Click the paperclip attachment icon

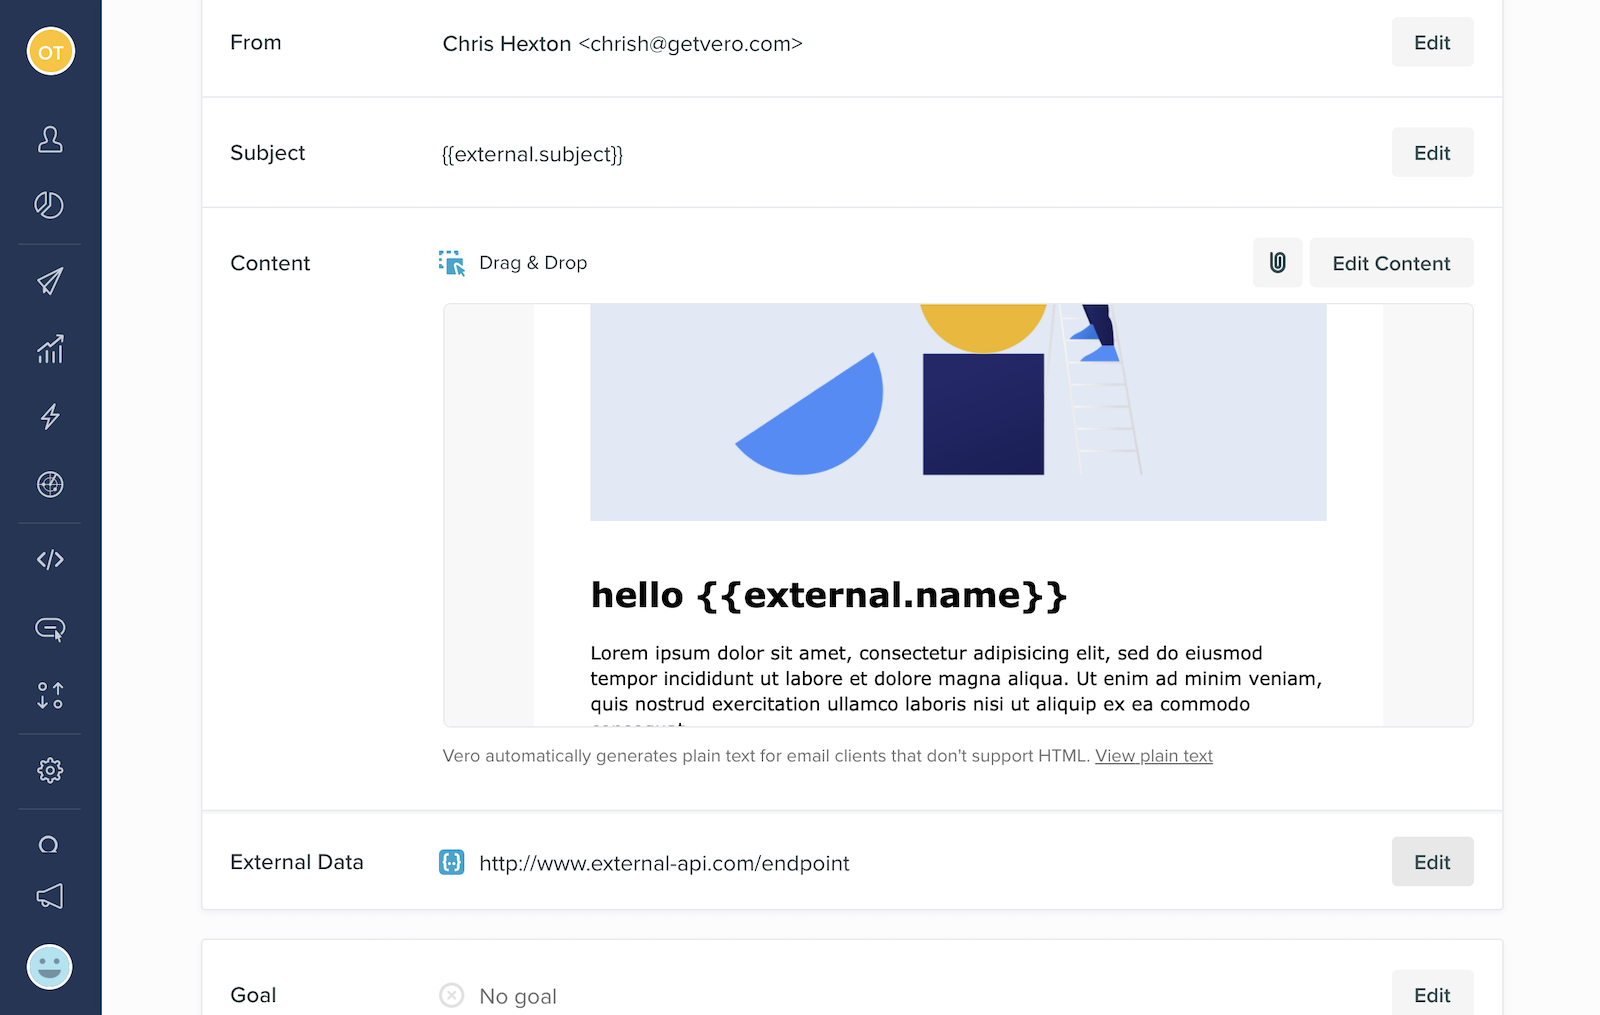click(x=1277, y=262)
